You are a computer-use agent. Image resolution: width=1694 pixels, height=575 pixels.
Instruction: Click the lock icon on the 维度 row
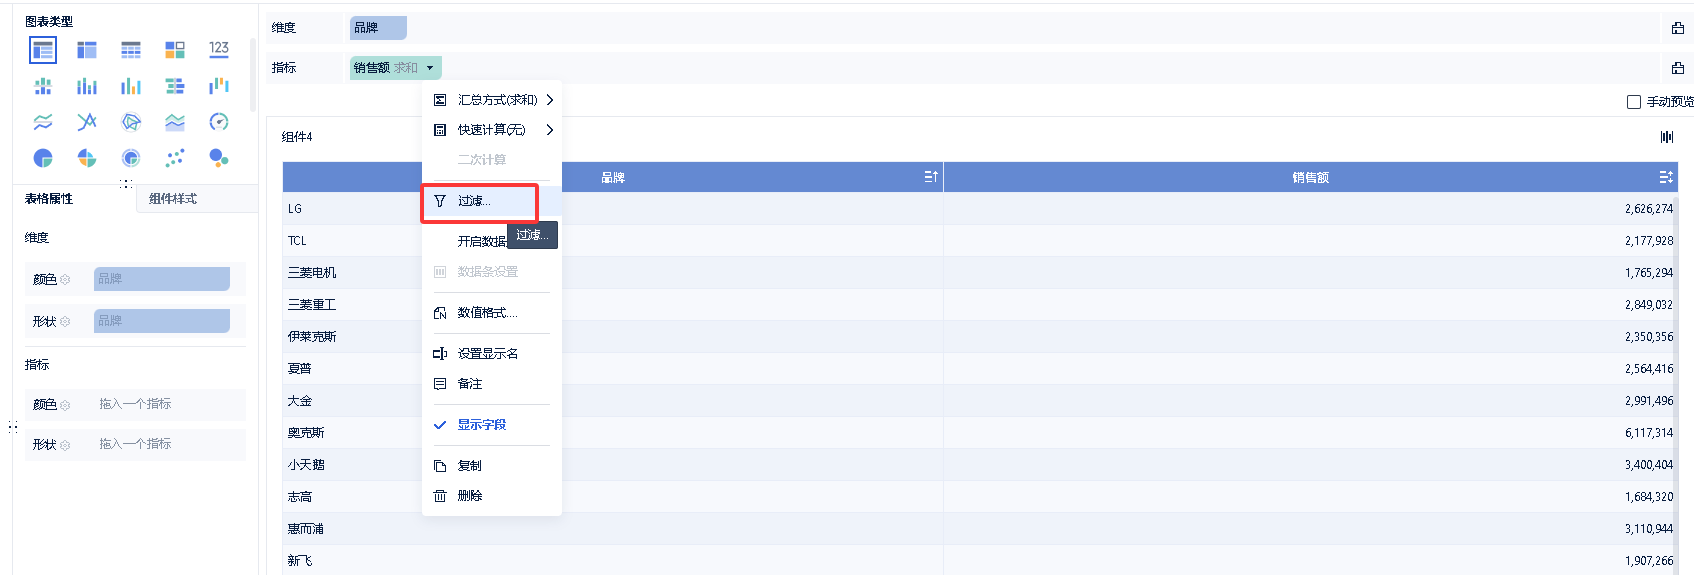pos(1678,28)
